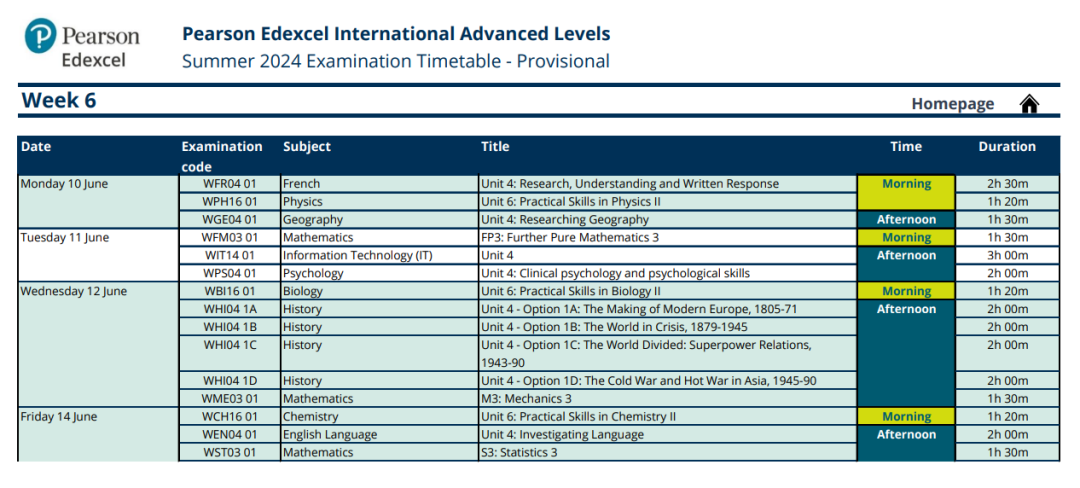This screenshot has height=488, width=1080.
Task: Click the French subject cell
Action: point(380,184)
